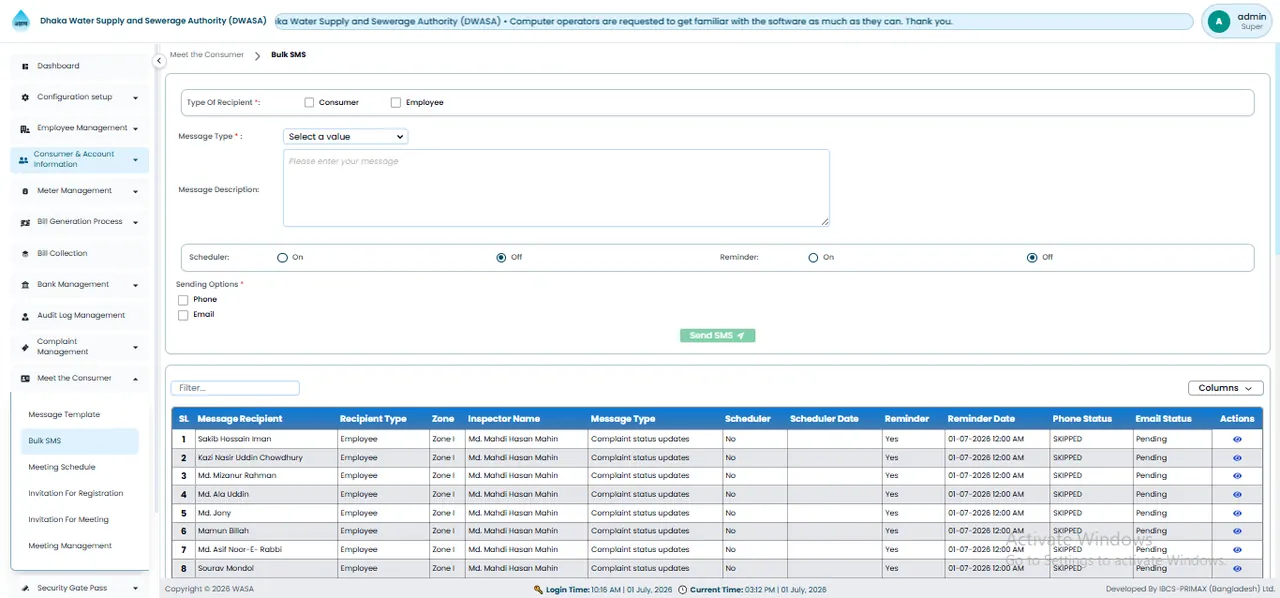This screenshot has height=598, width=1280.
Task: Turn Scheduler On radio button
Action: pyautogui.click(x=282, y=257)
